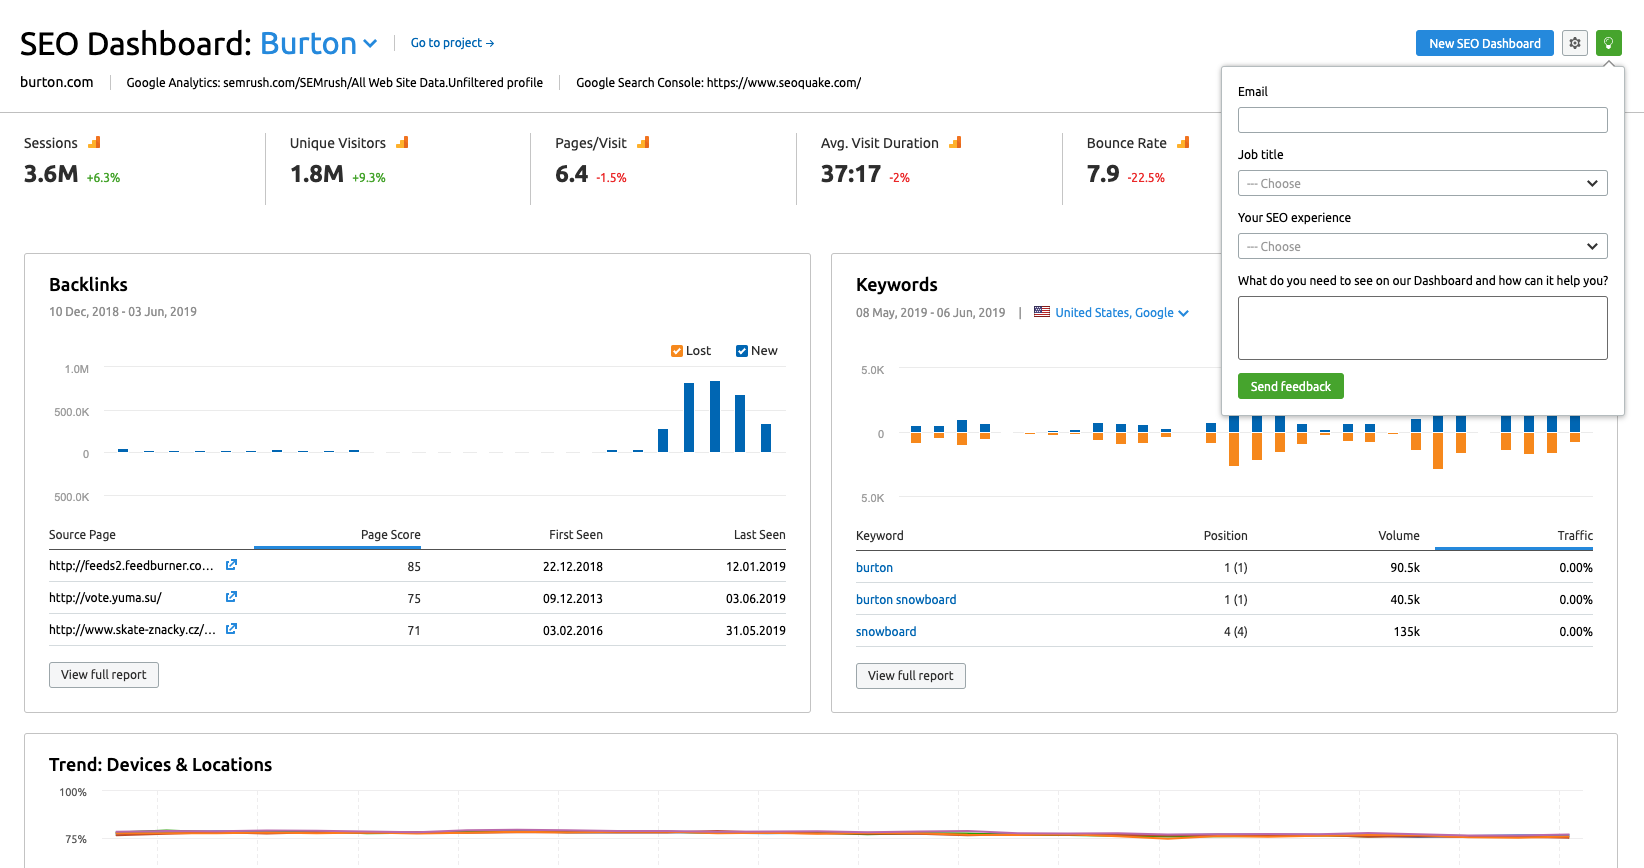Click the Email input field
Screen dimensions: 1644x868
[x=1422, y=120]
